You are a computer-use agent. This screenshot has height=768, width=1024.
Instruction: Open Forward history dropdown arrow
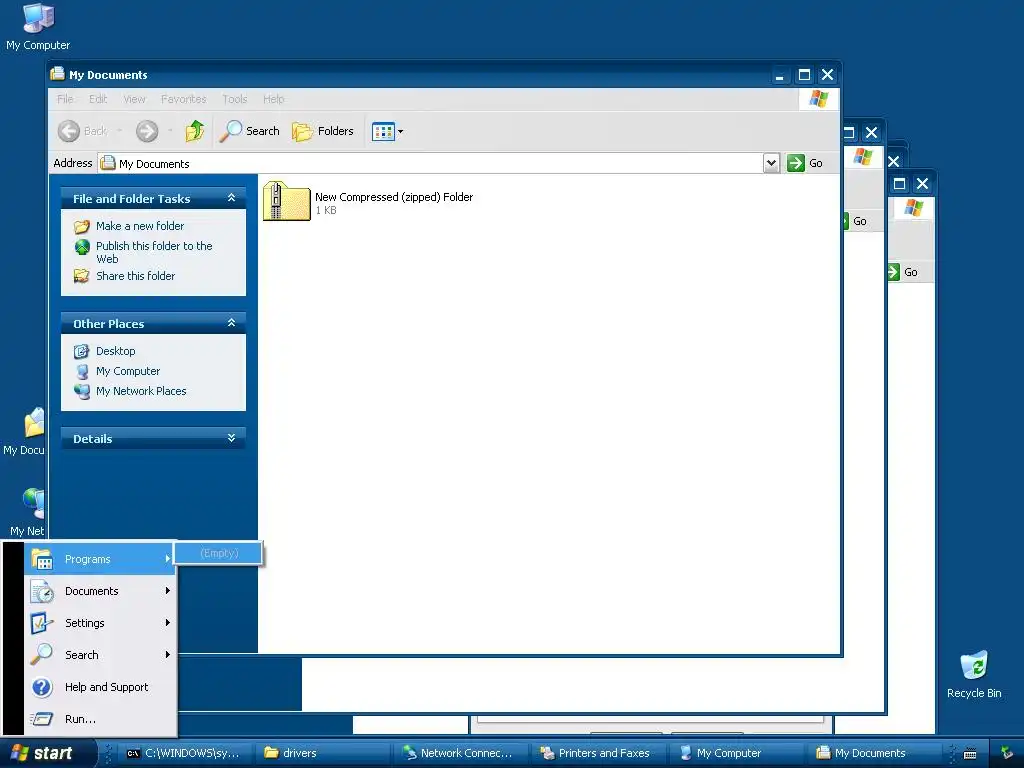[x=170, y=131]
